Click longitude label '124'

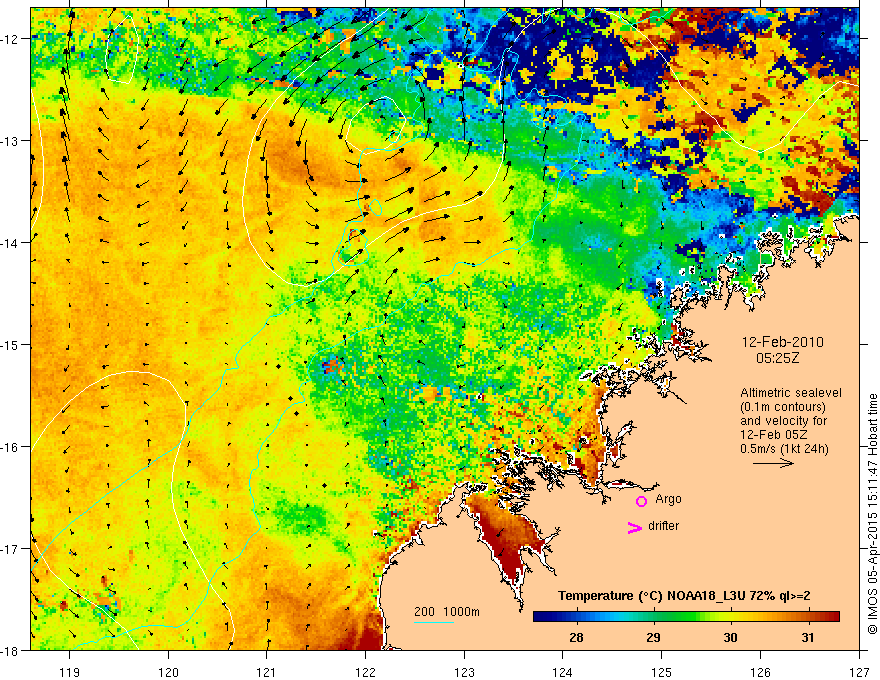tap(563, 672)
